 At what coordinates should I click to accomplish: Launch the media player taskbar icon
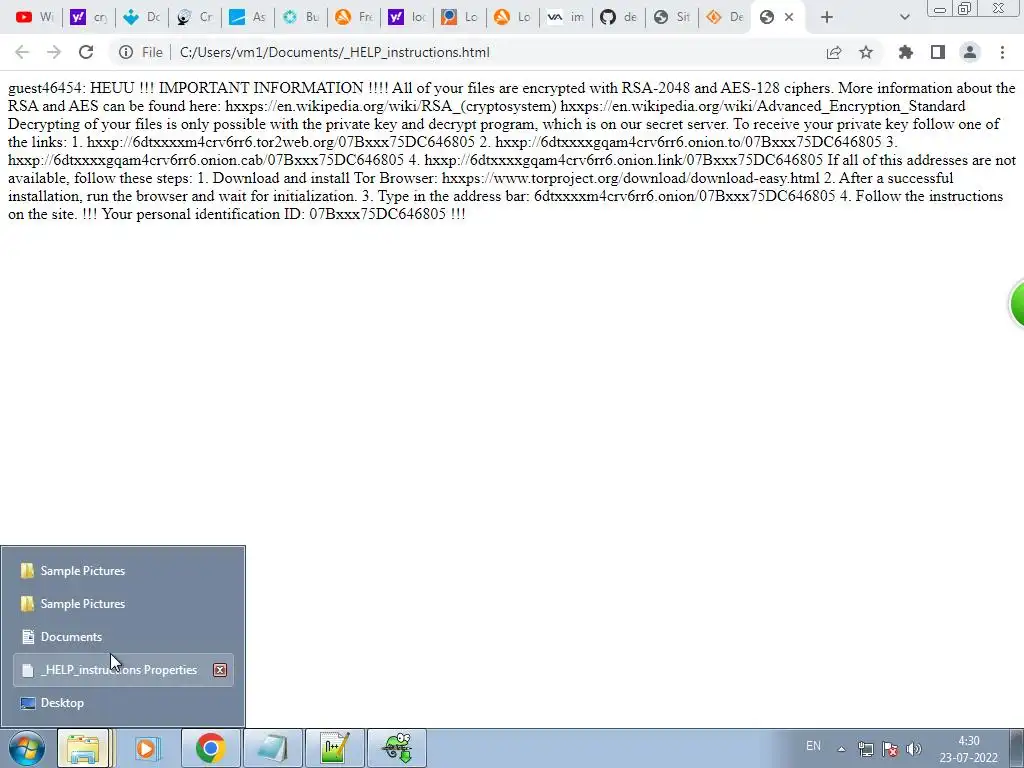point(146,748)
